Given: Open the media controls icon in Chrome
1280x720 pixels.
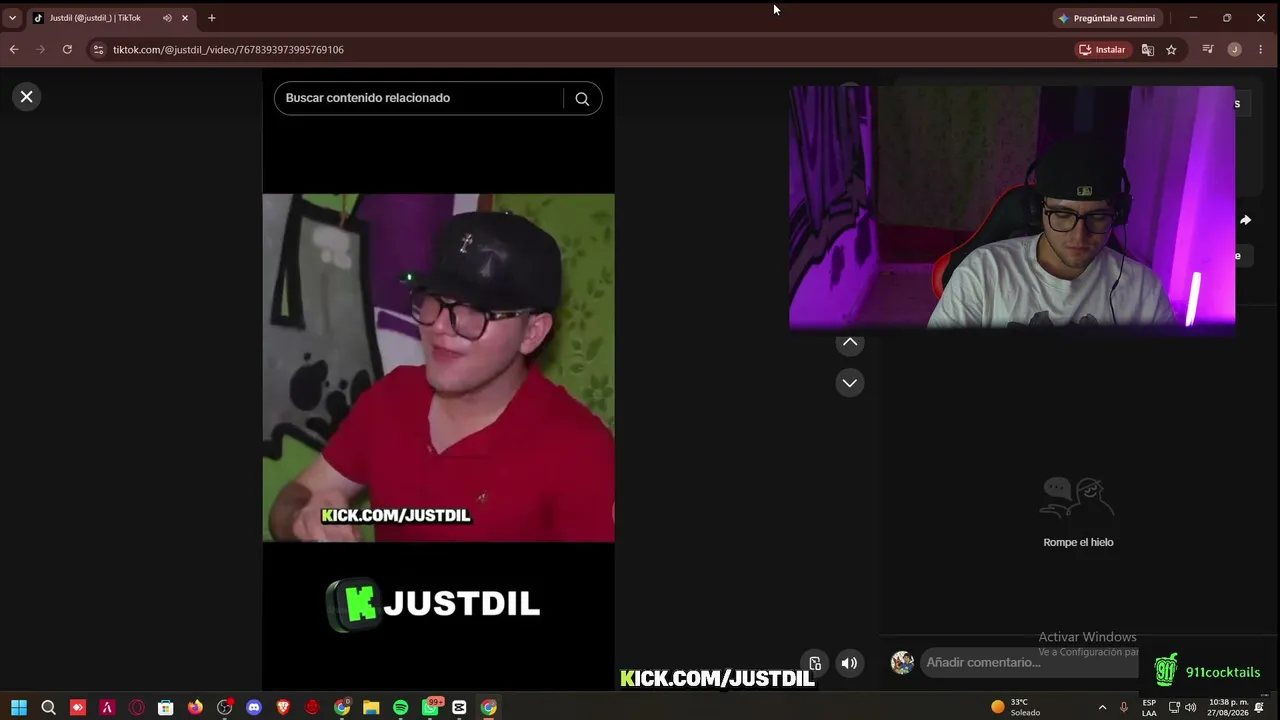Looking at the screenshot, I should (1208, 49).
